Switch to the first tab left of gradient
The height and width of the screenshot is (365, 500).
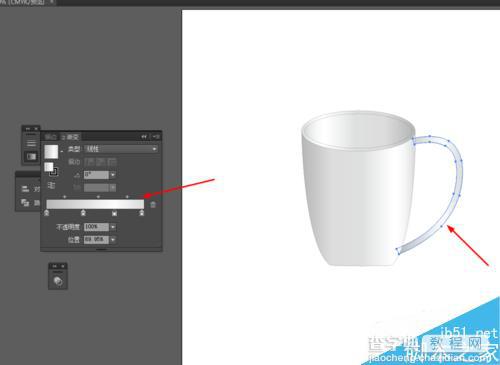[x=51, y=137]
